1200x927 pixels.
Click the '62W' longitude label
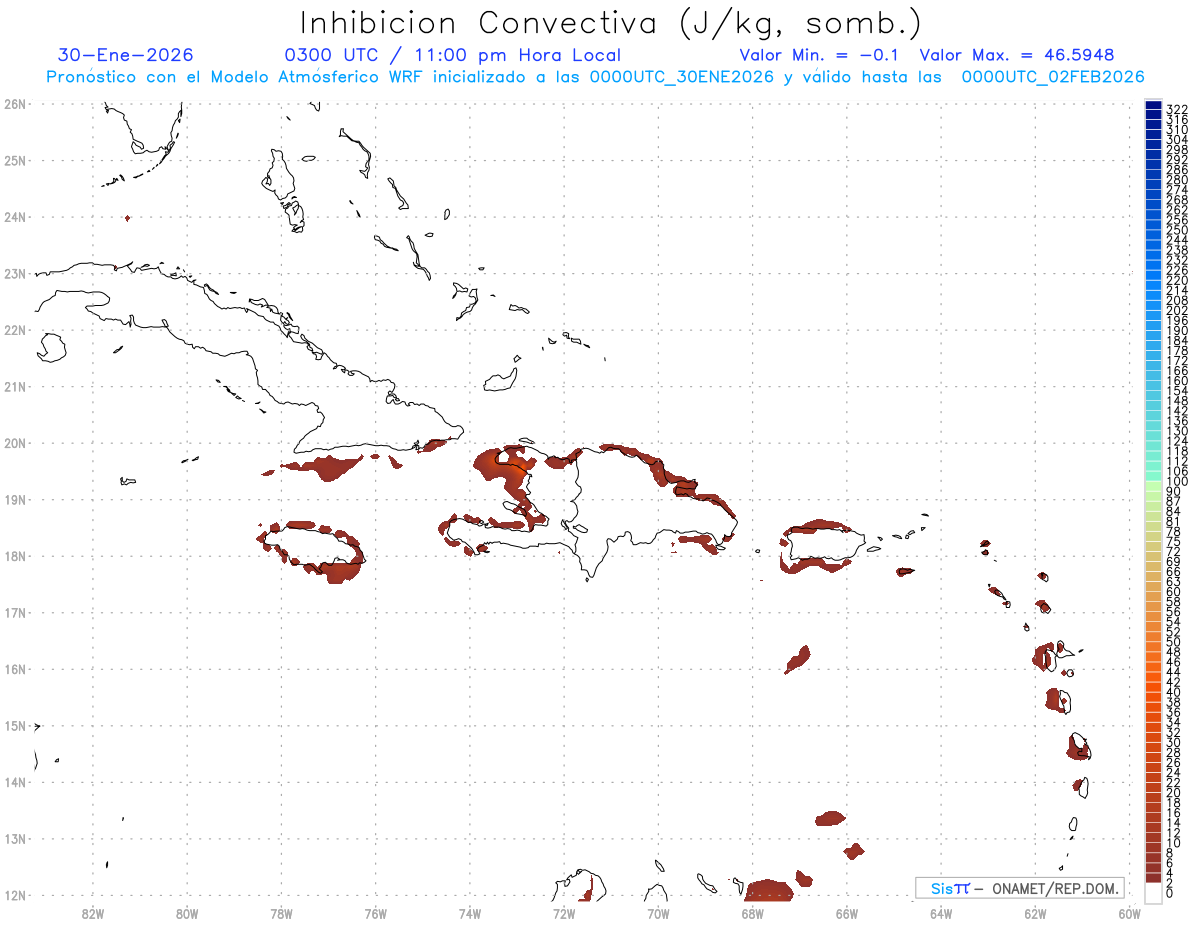pyautogui.click(x=1035, y=913)
